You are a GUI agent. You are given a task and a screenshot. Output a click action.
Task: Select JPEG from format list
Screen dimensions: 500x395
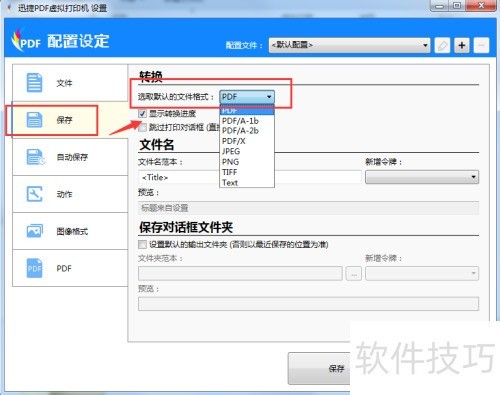247,151
